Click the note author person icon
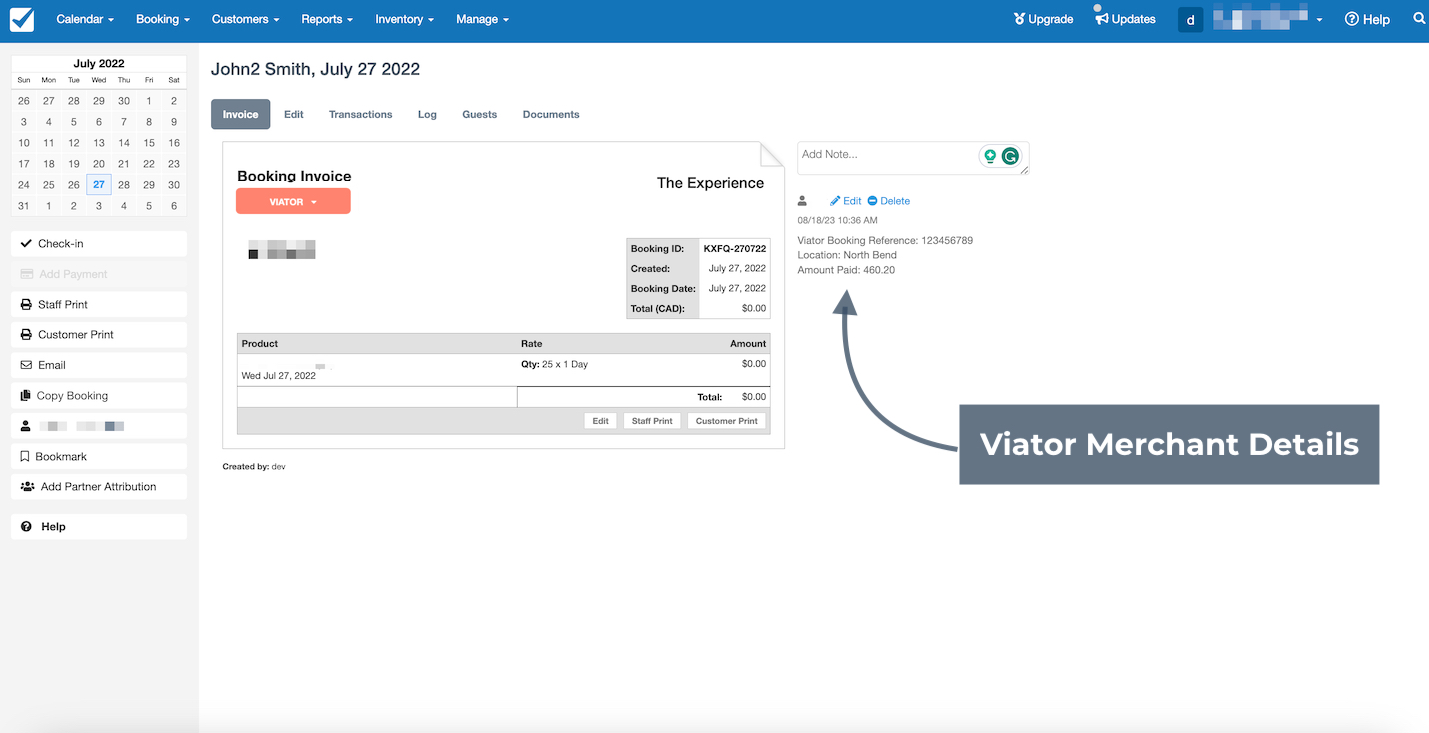This screenshot has height=733, width=1429. 802,201
